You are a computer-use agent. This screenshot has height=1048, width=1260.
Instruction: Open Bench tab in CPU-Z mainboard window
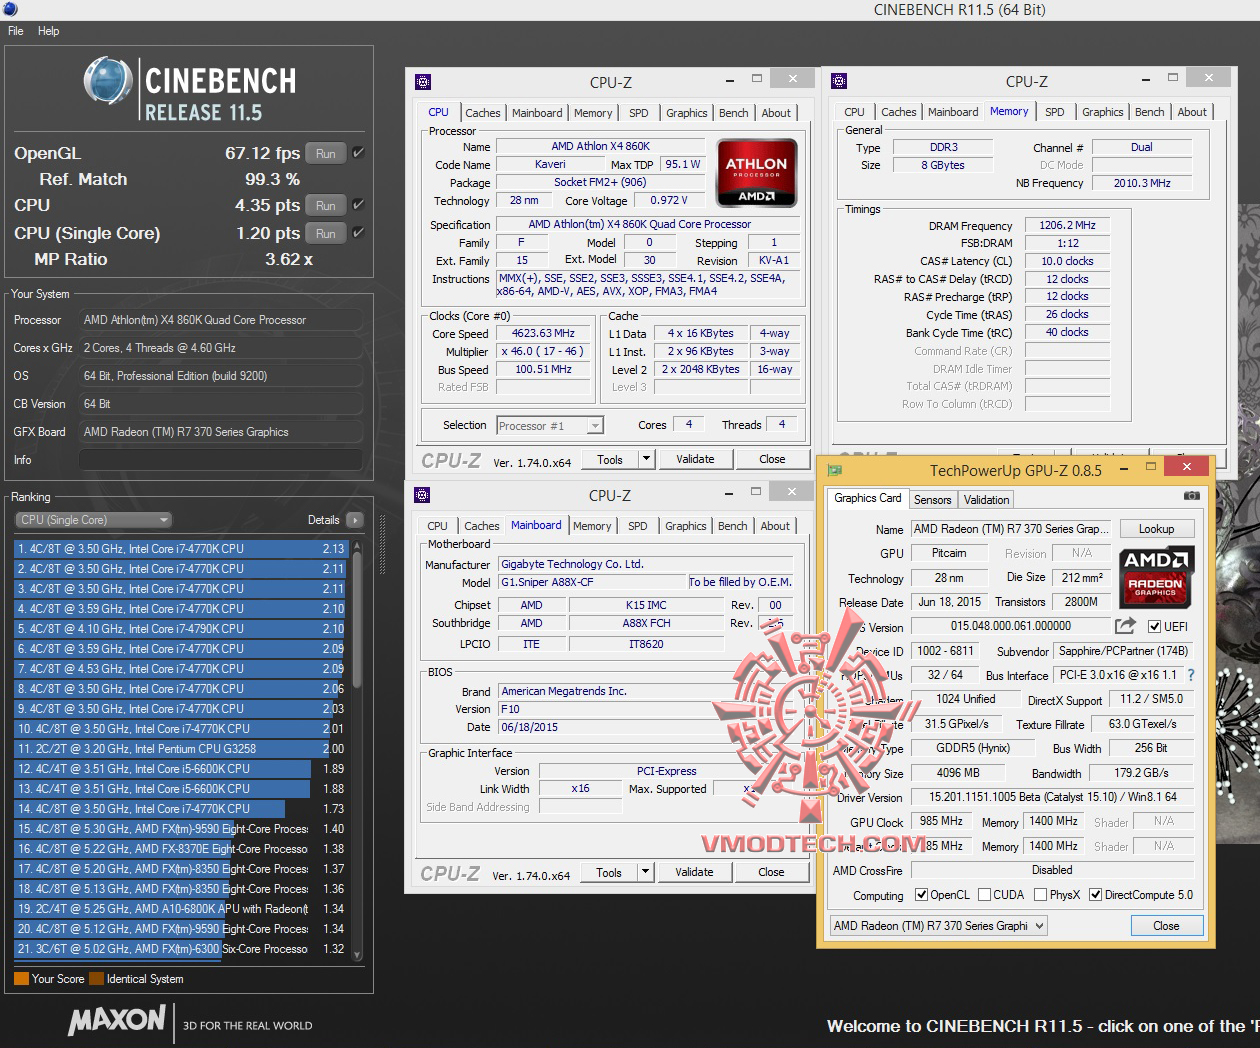point(733,526)
